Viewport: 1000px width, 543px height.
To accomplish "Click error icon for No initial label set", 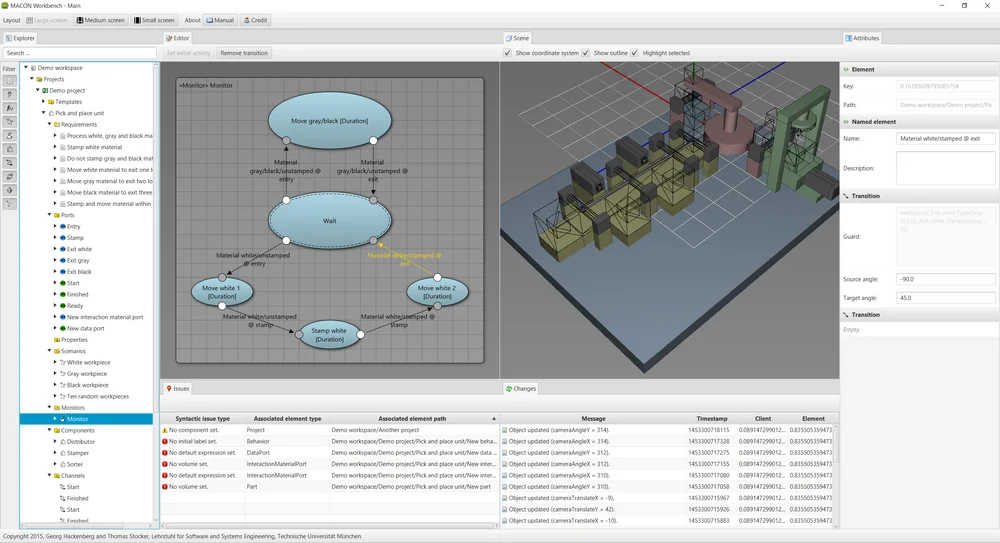I will pyautogui.click(x=165, y=442).
